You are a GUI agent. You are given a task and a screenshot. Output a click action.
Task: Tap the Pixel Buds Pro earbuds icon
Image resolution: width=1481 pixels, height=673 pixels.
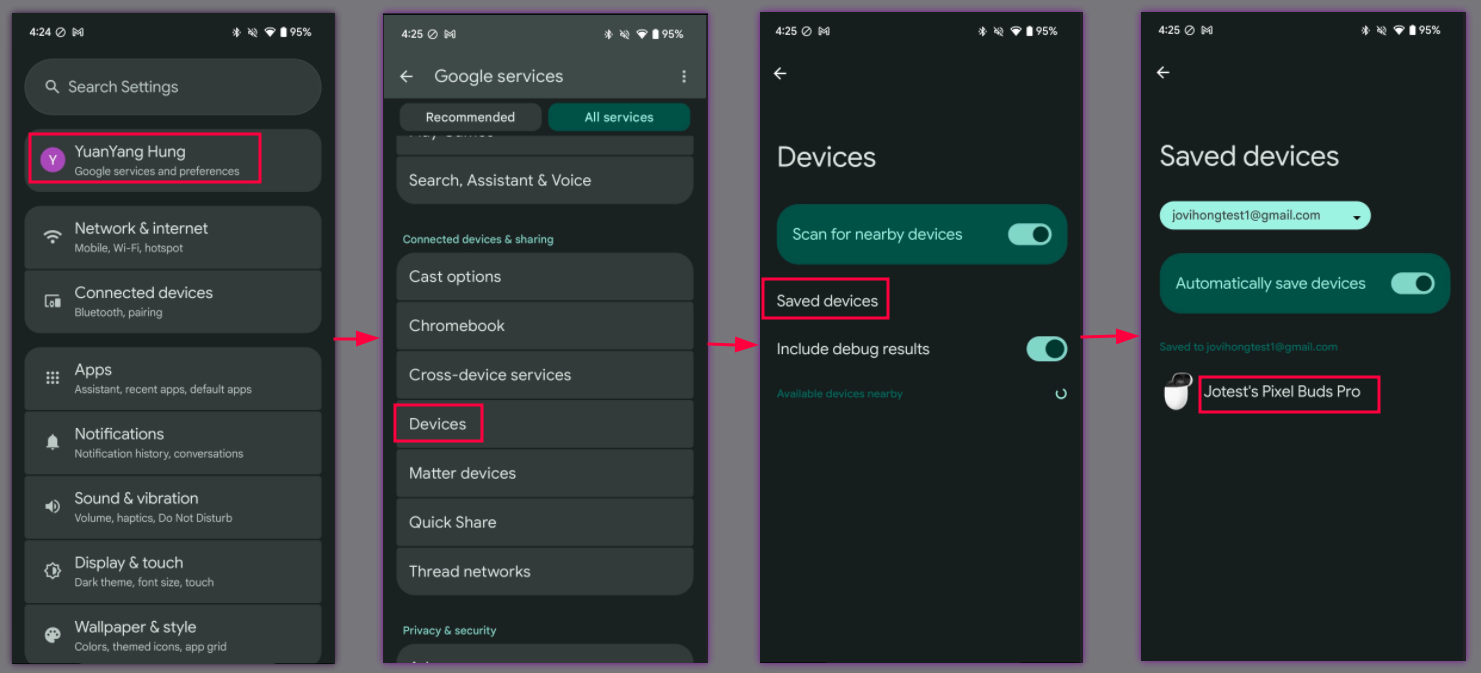click(x=1177, y=392)
